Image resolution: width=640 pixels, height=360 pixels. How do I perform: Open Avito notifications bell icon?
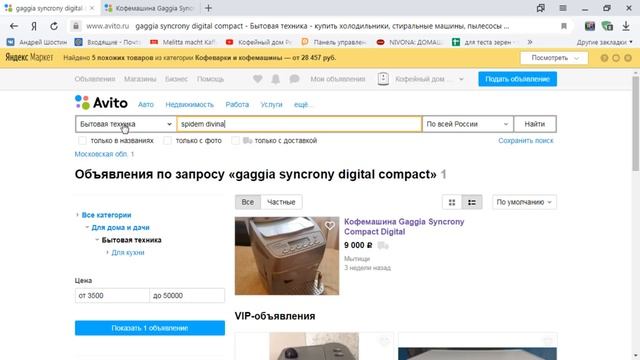point(276,79)
